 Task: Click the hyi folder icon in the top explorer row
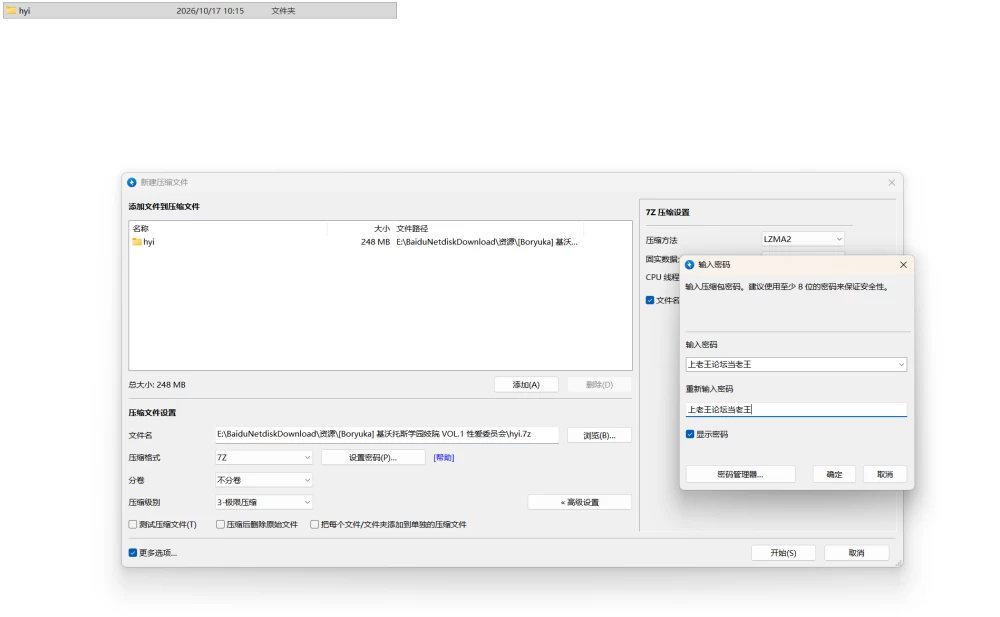pos(11,10)
